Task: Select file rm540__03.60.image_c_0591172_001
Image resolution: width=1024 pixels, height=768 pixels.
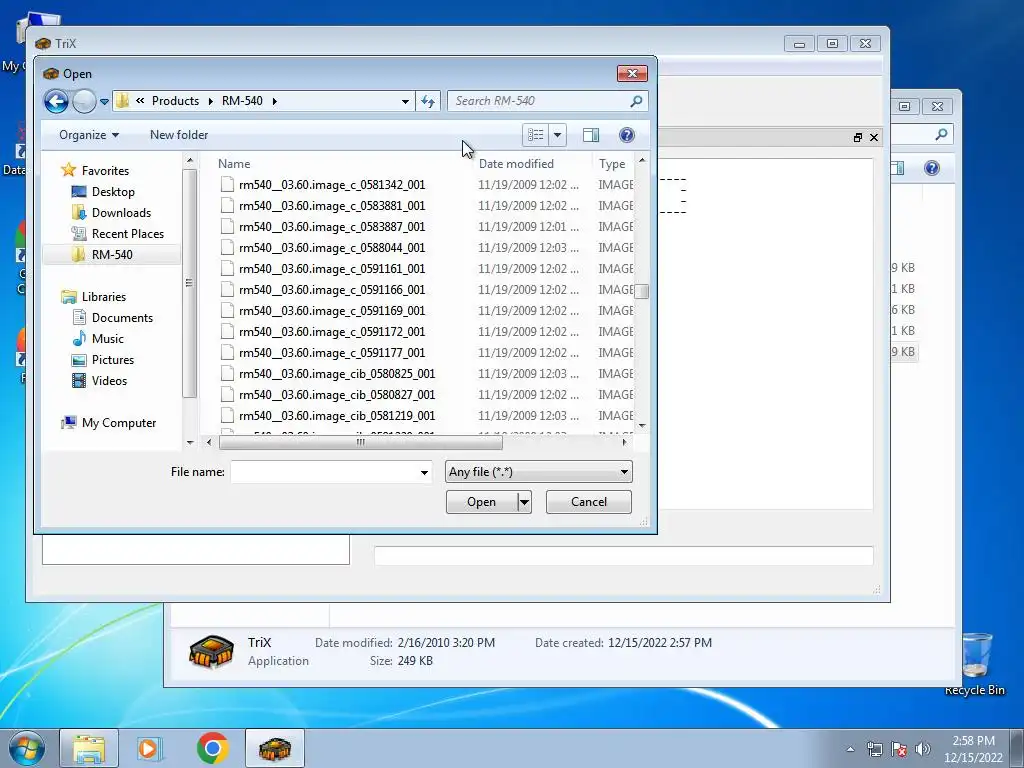Action: click(x=332, y=332)
